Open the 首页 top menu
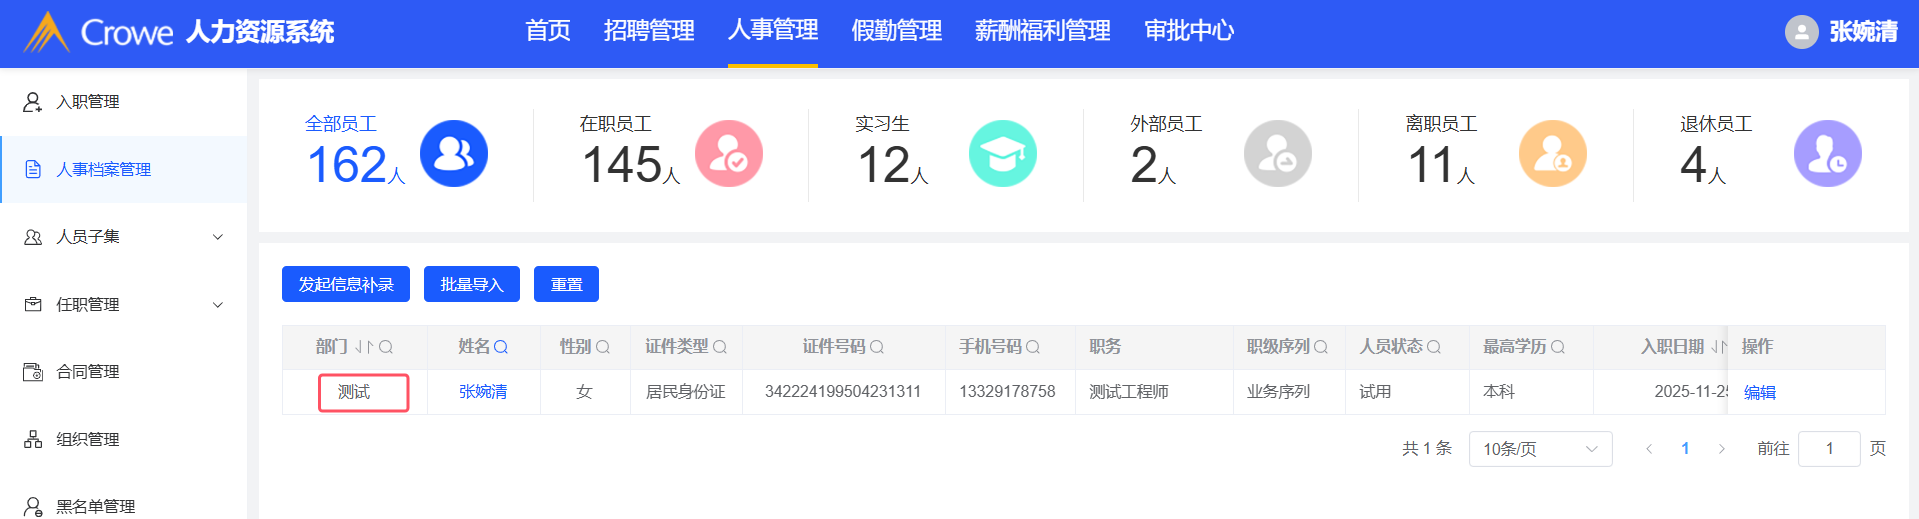1919x519 pixels. point(548,31)
